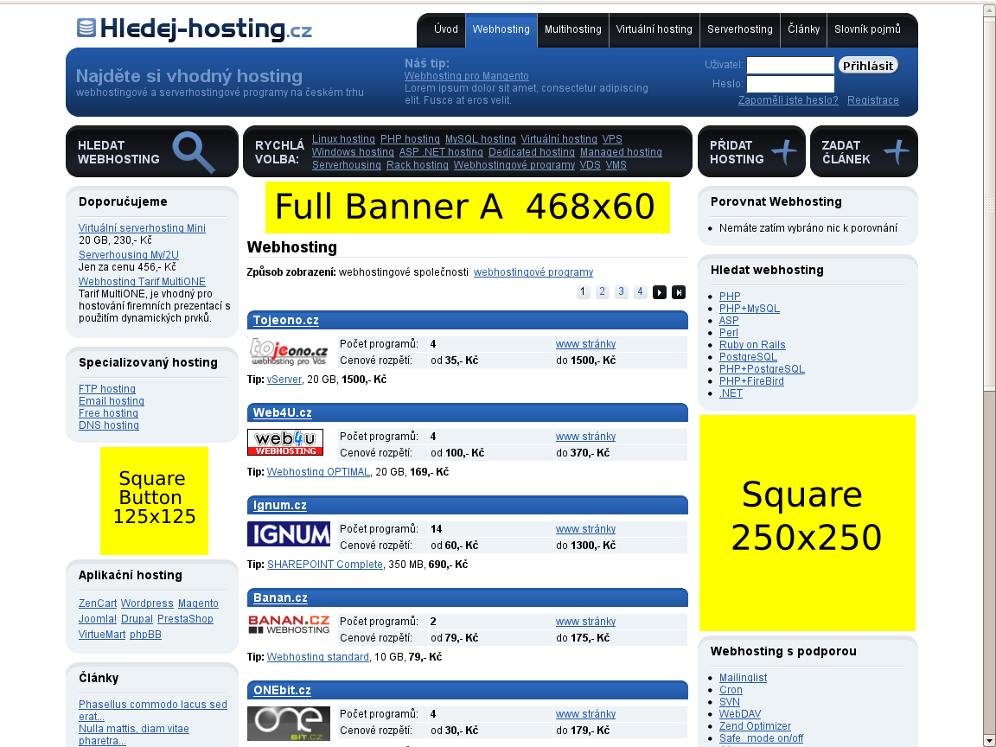Open the Webhosting pro Mangento tip link
This screenshot has height=747, width=996.
(x=466, y=76)
